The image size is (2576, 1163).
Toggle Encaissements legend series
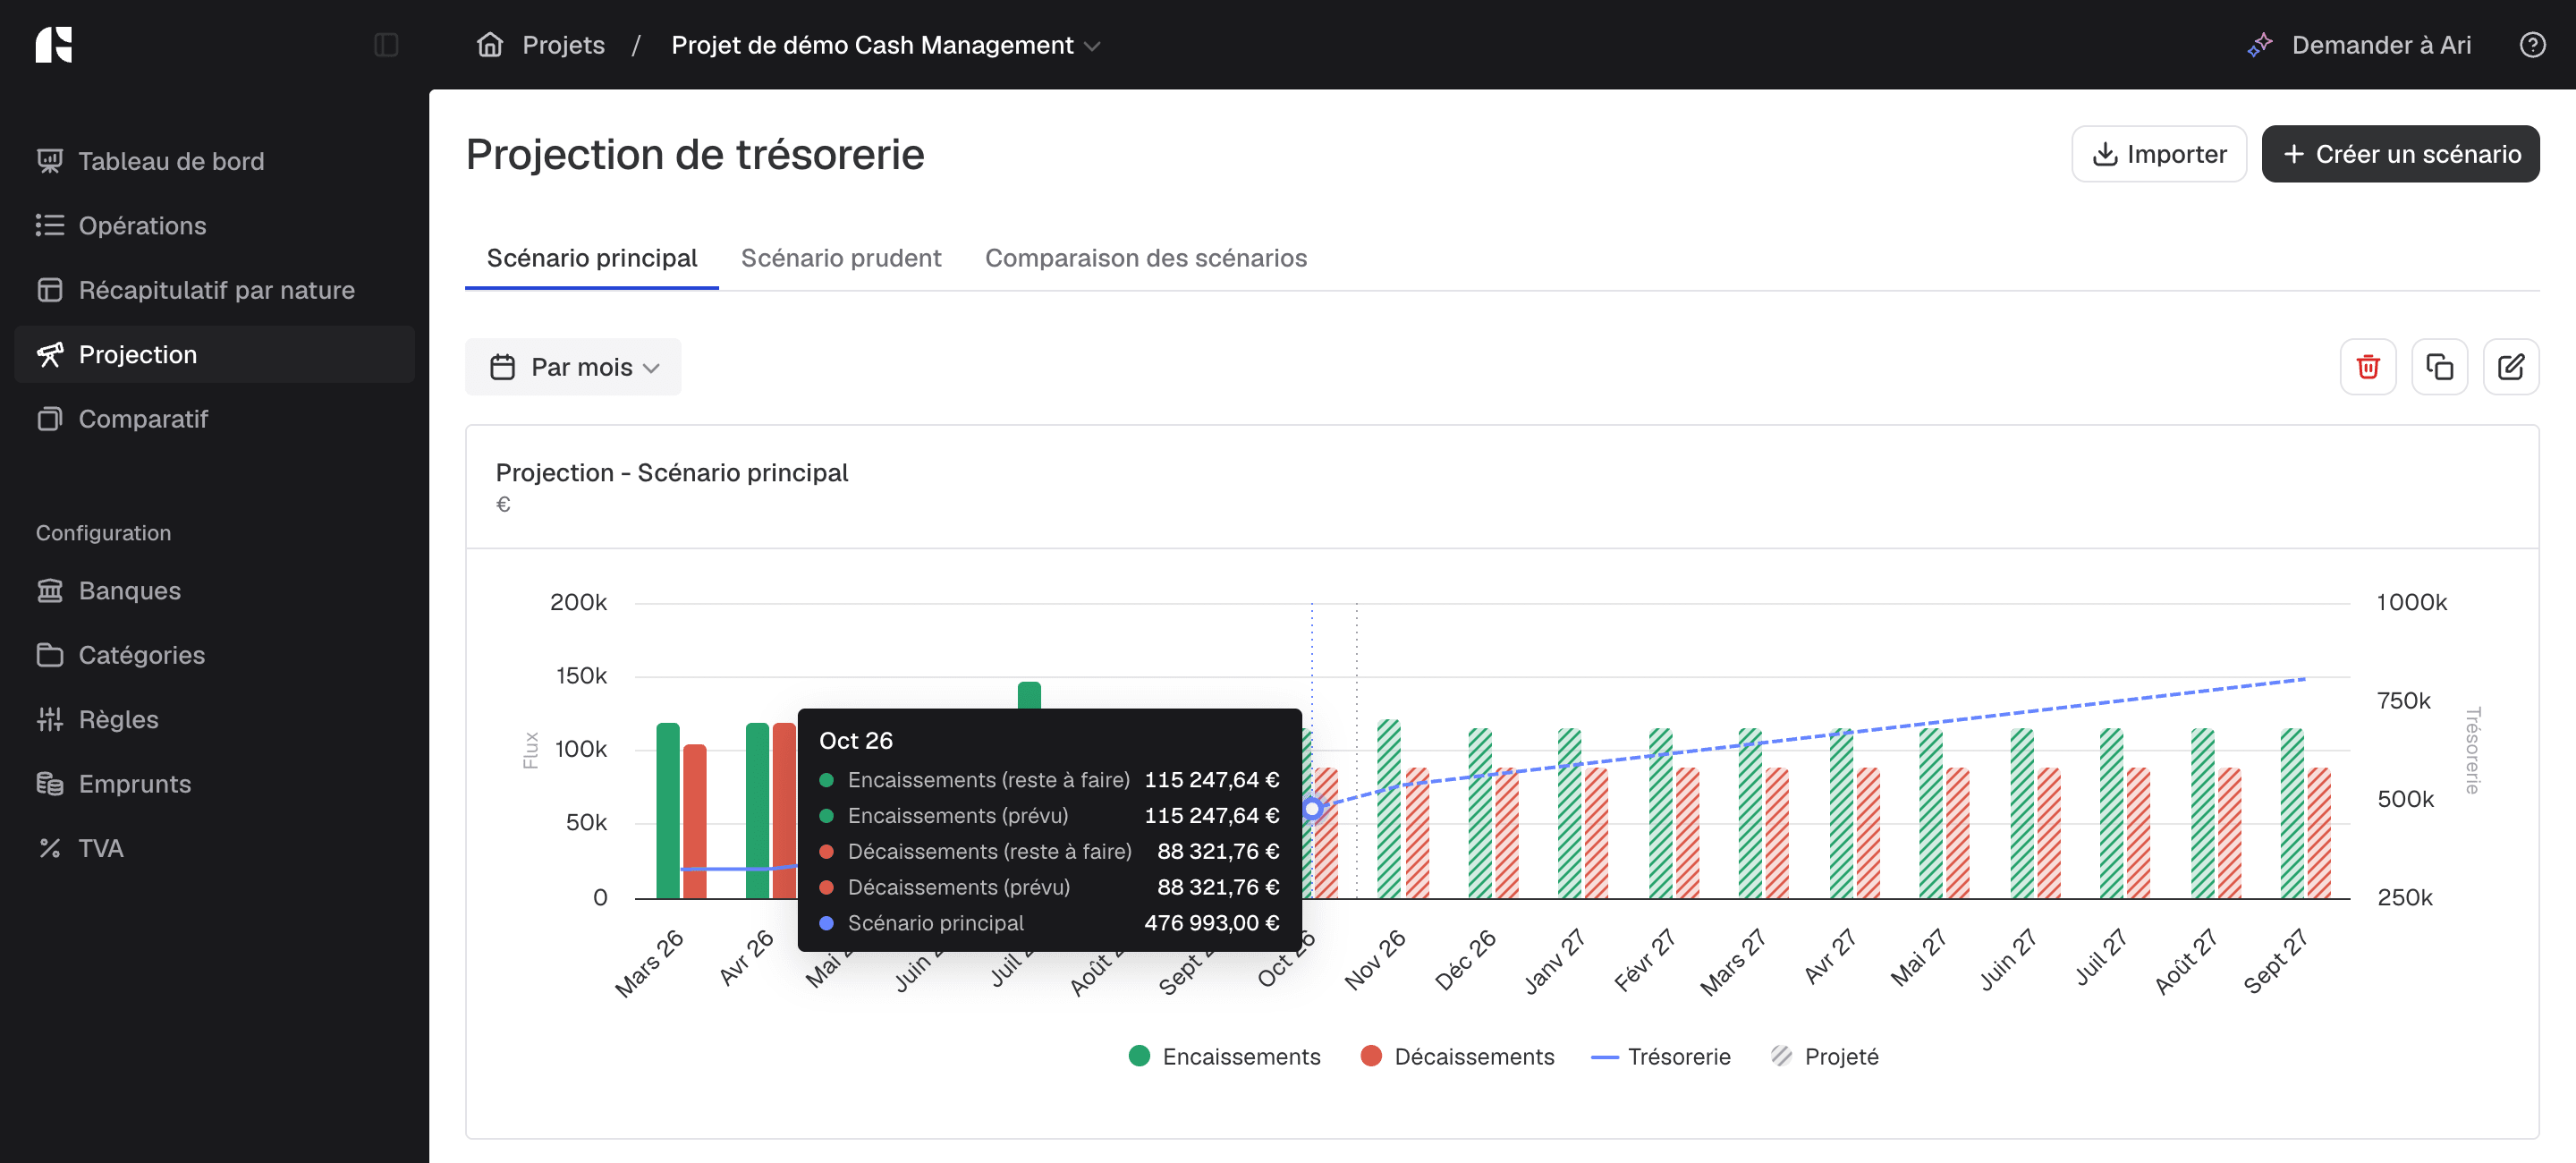1224,1057
